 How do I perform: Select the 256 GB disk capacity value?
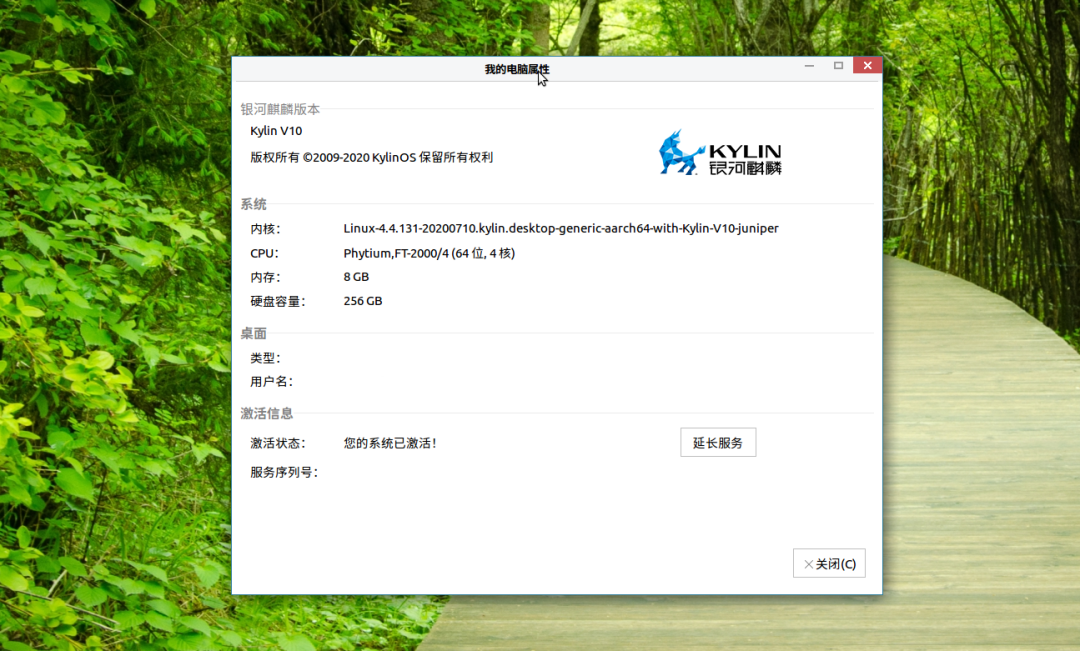(x=363, y=301)
